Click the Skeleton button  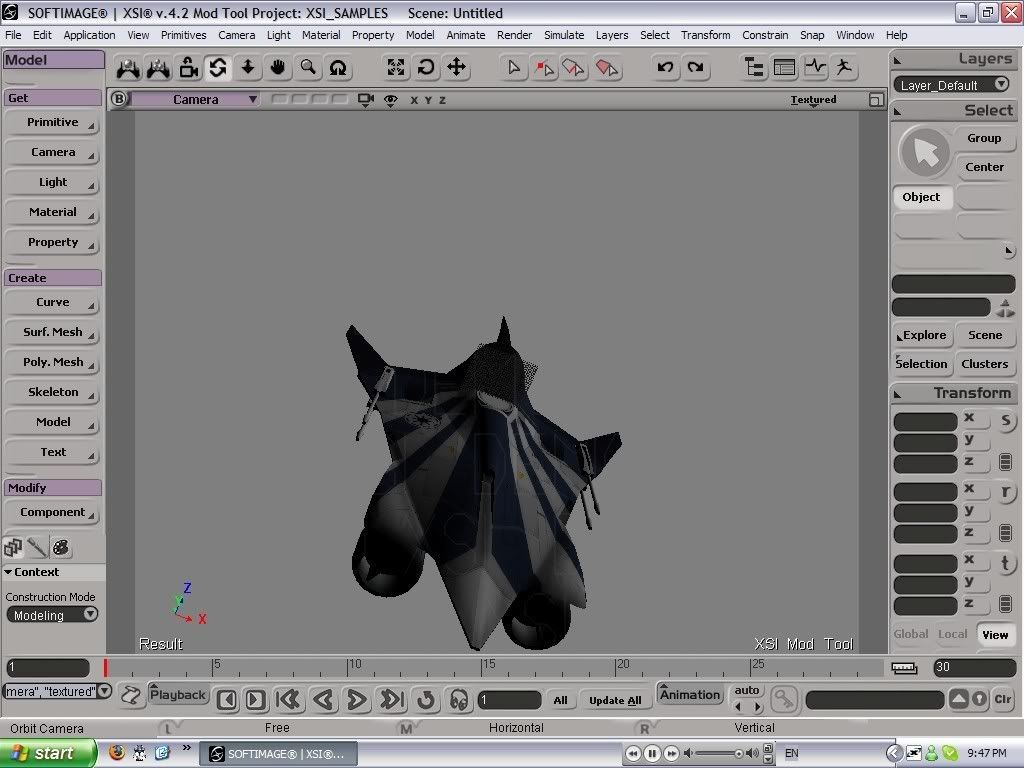pyautogui.click(x=52, y=392)
